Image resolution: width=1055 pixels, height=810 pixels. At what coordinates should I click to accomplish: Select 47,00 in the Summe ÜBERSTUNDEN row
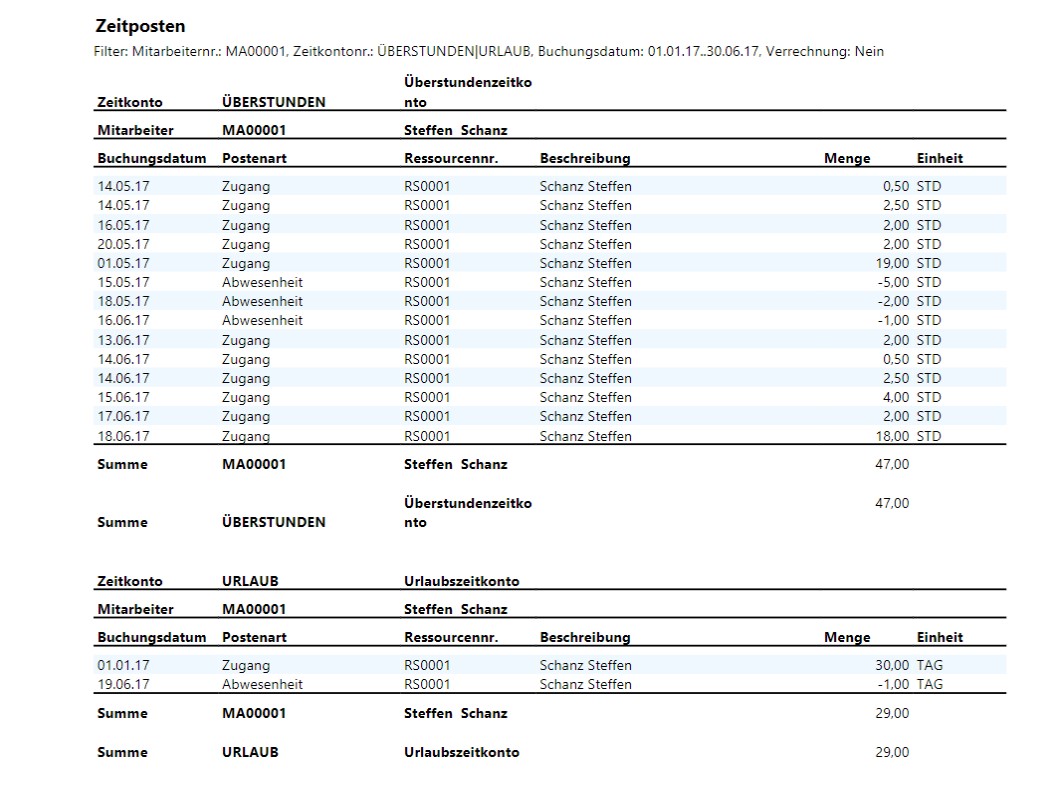coord(892,503)
